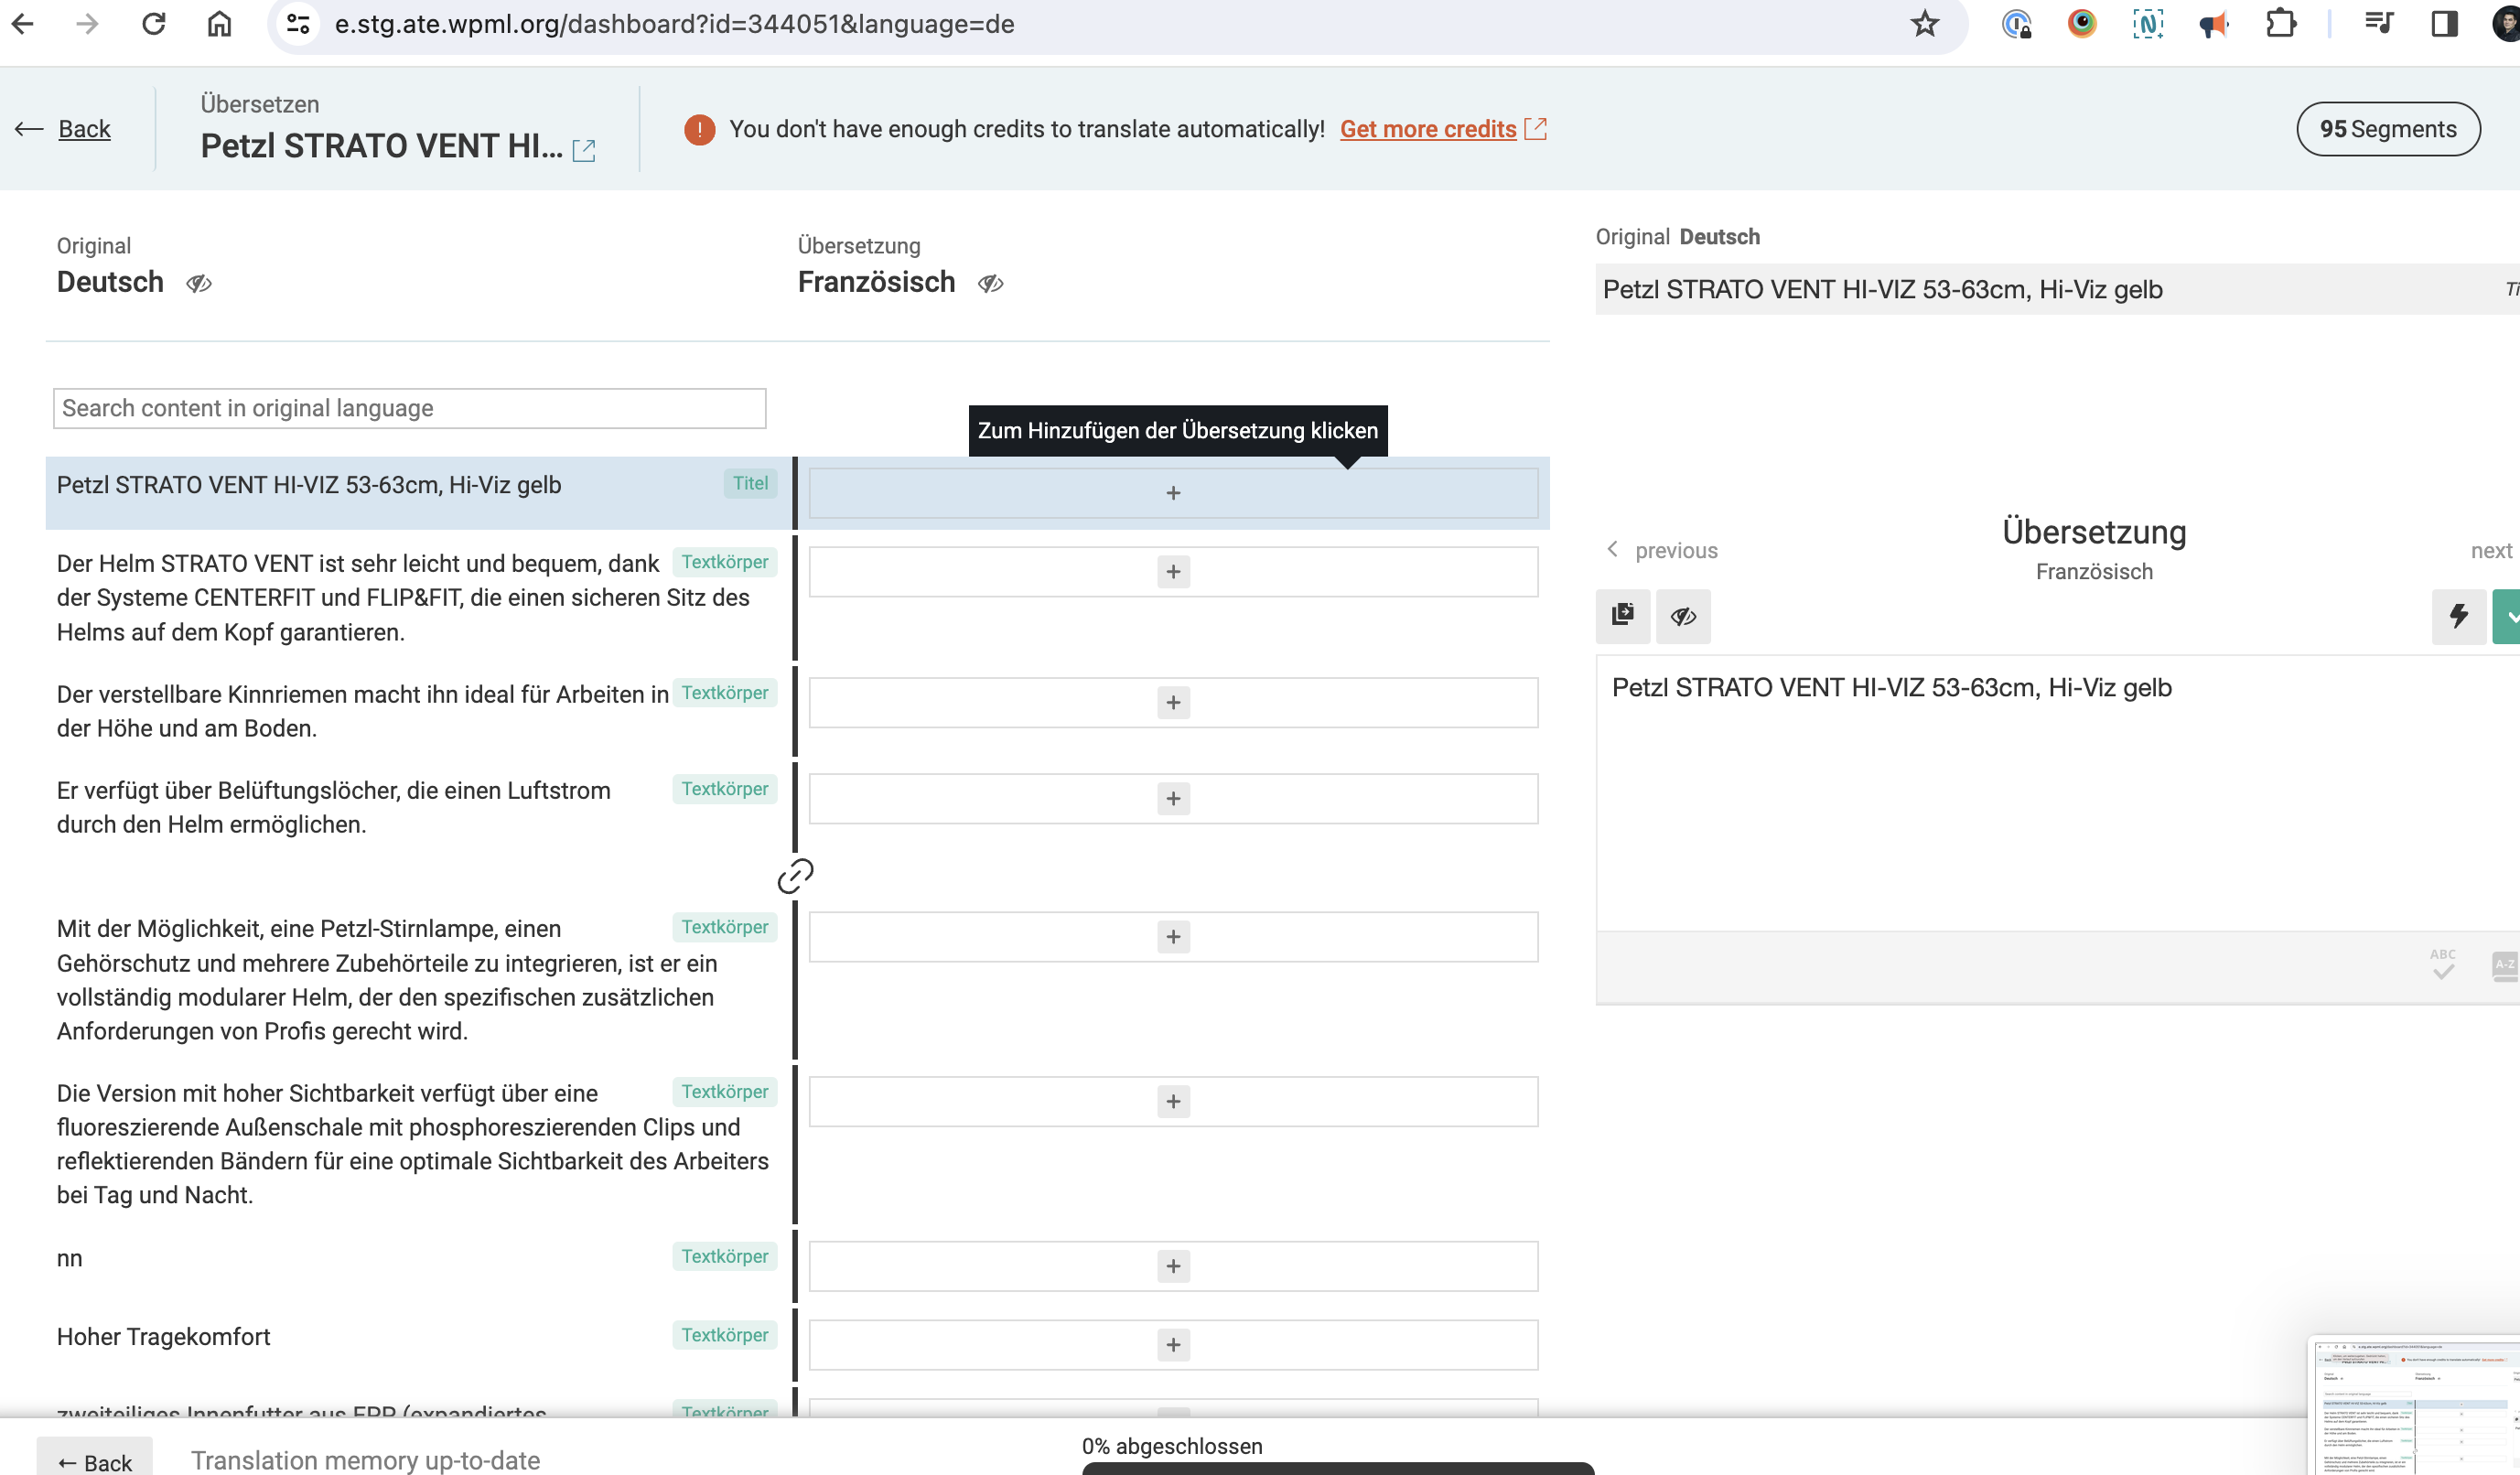View site info icon in address bar
Screen dimensions: 2520x1475
pos(298,24)
